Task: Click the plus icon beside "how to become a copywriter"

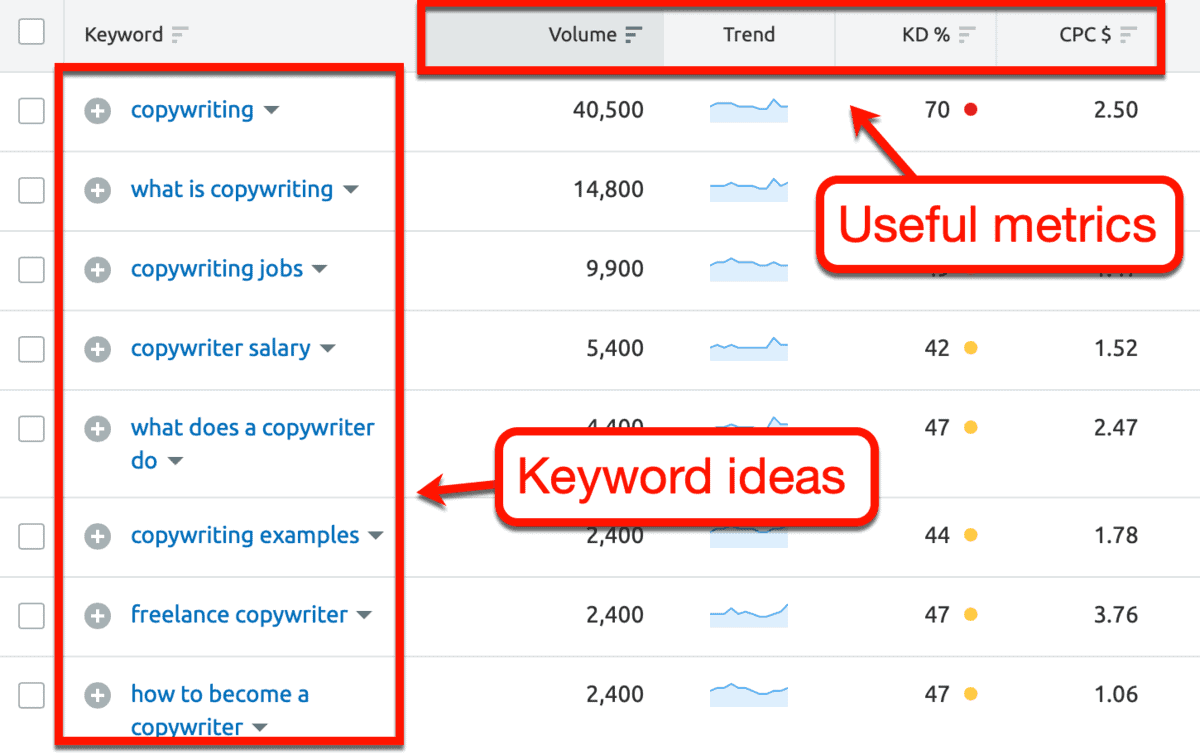Action: pos(97,695)
